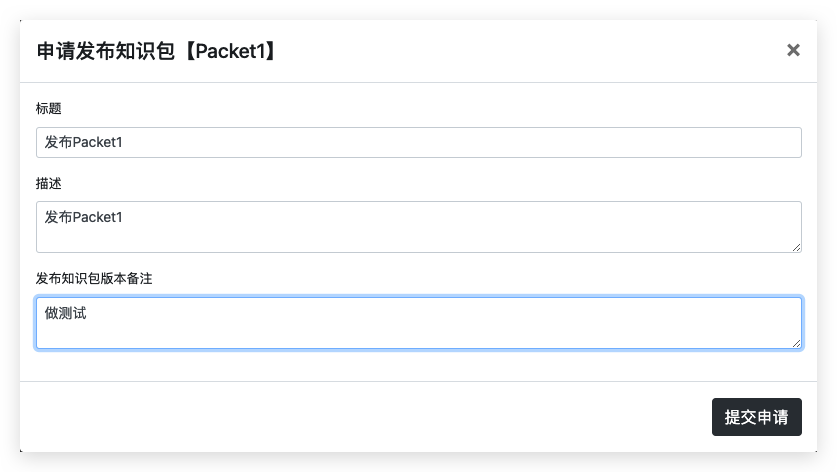Click the empty footer area left of 提交申请
The height and width of the screenshot is (472, 837).
click(360, 417)
